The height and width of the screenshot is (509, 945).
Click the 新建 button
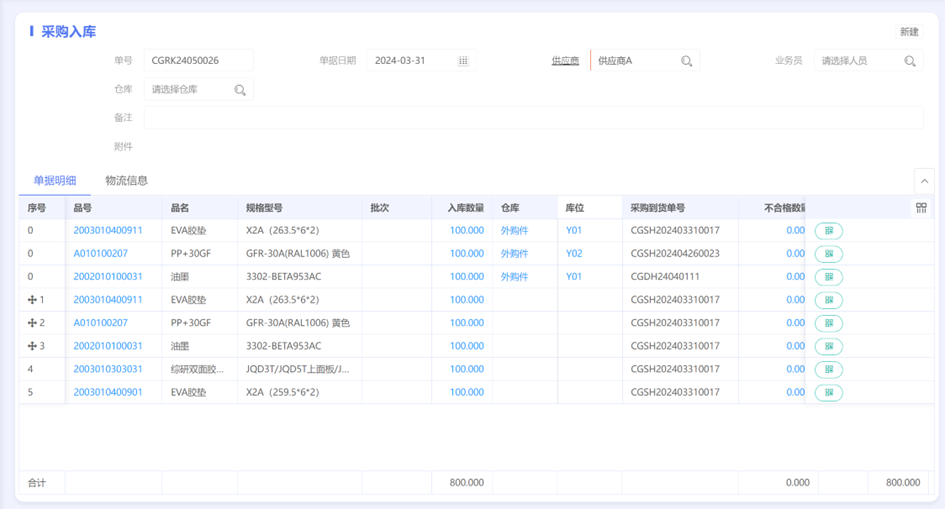click(x=909, y=32)
